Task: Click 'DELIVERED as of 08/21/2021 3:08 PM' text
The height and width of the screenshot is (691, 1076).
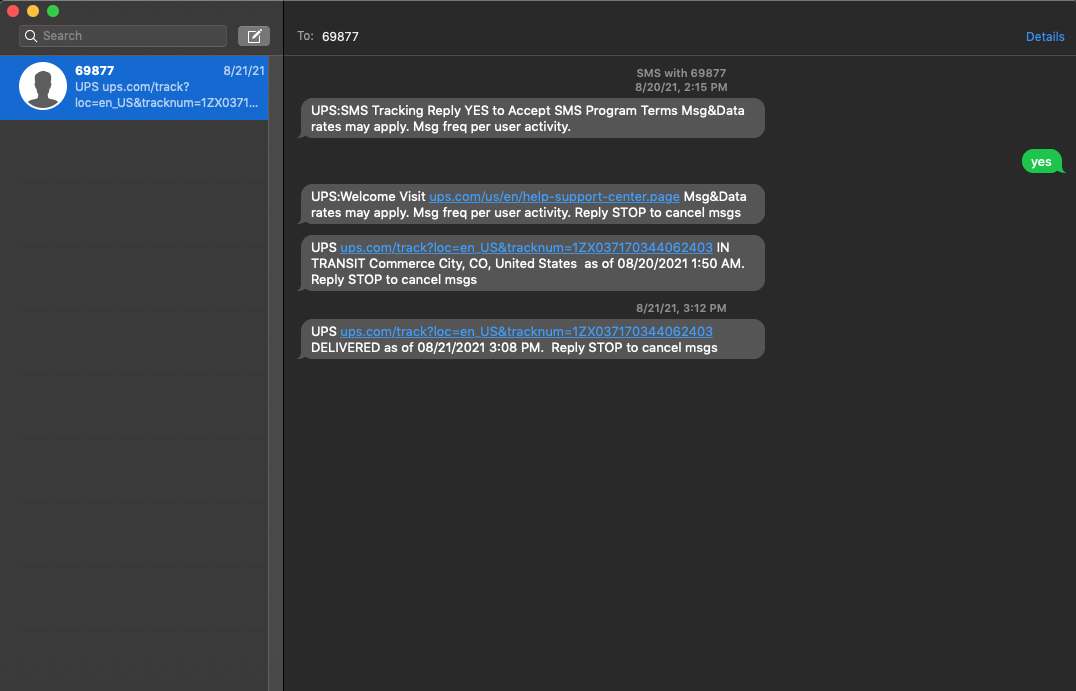Action: pos(426,348)
